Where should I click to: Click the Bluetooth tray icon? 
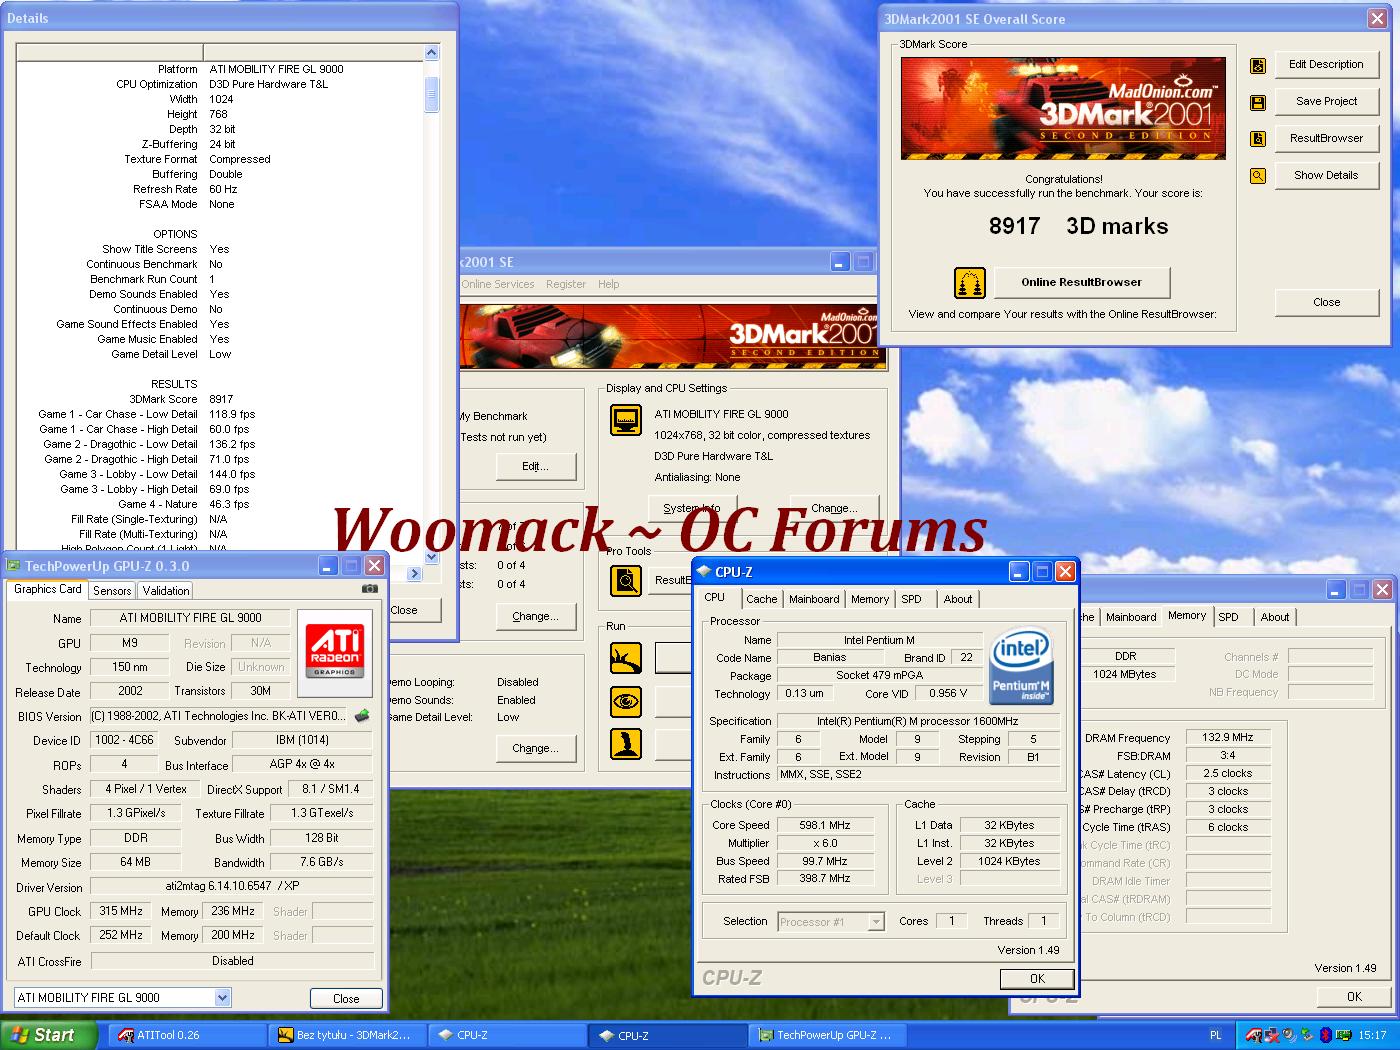coord(1325,1035)
